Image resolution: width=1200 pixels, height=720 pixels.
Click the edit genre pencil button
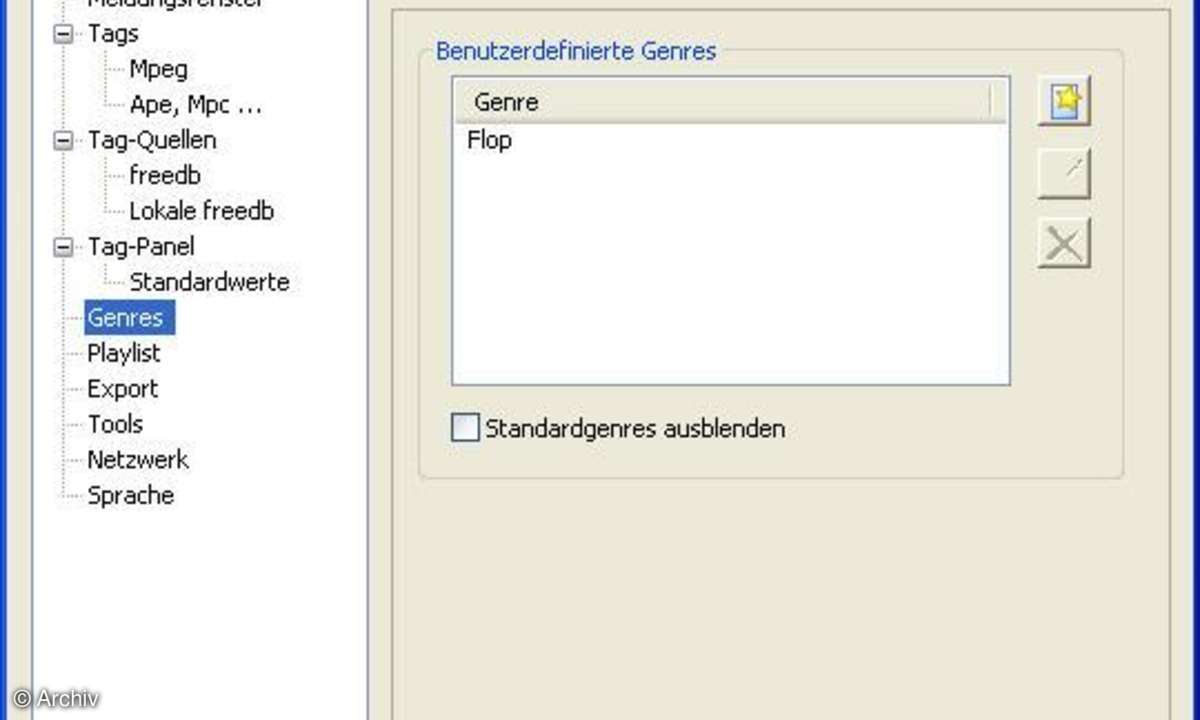(1064, 174)
